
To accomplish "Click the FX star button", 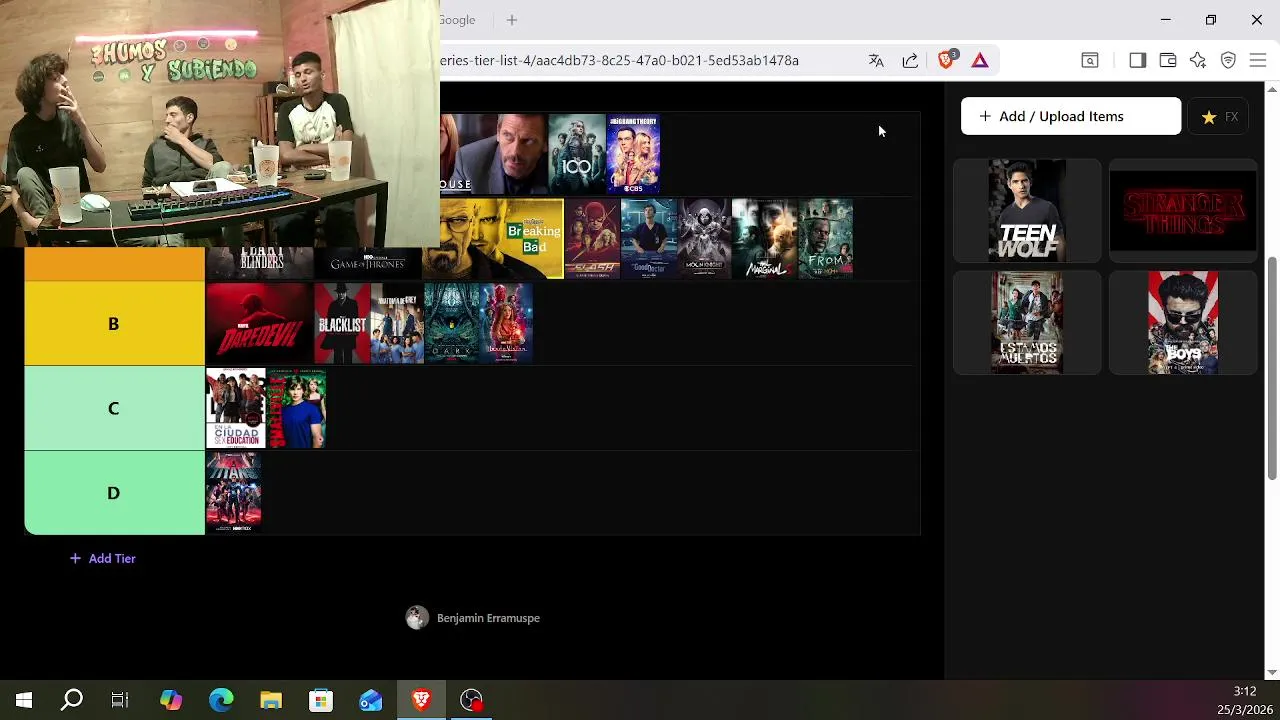I will point(1220,117).
